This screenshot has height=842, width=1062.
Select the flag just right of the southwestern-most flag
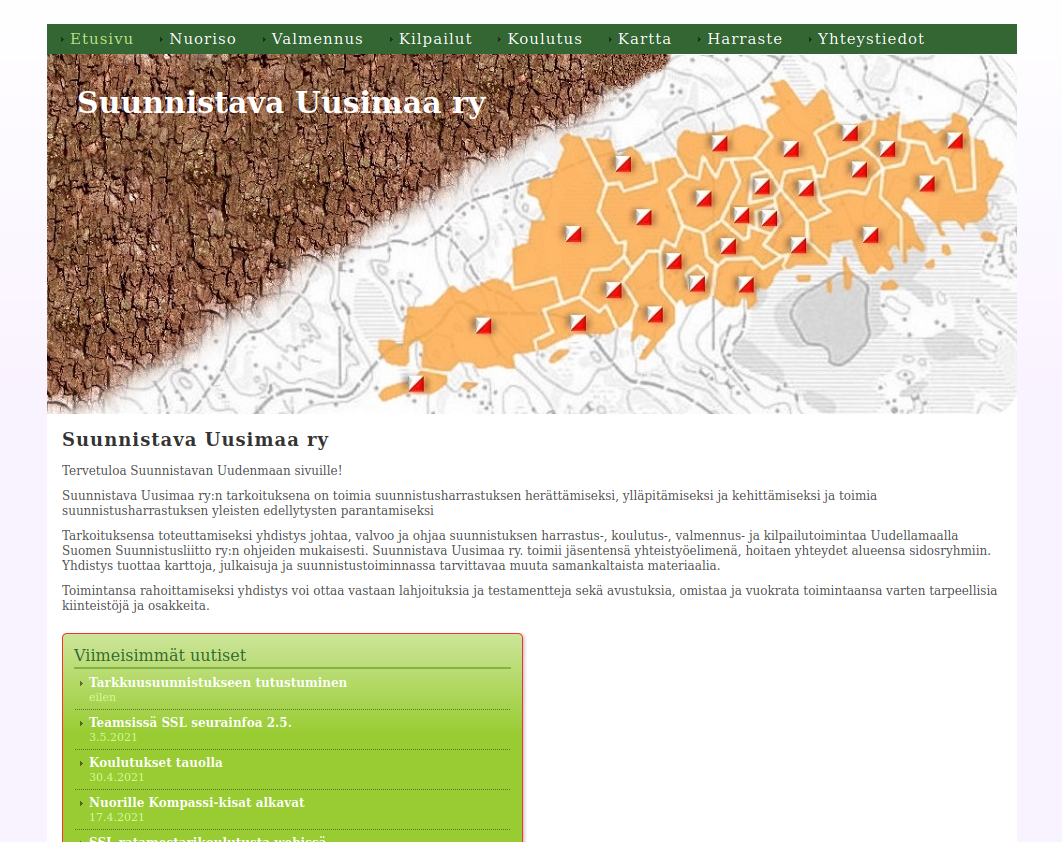tap(483, 325)
